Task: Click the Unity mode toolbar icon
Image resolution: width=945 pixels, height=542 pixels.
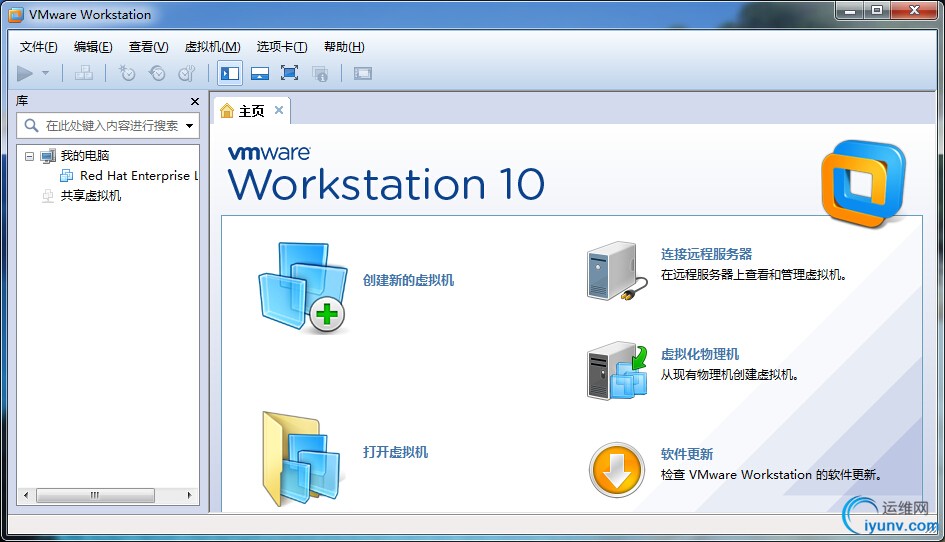Action: pos(319,74)
